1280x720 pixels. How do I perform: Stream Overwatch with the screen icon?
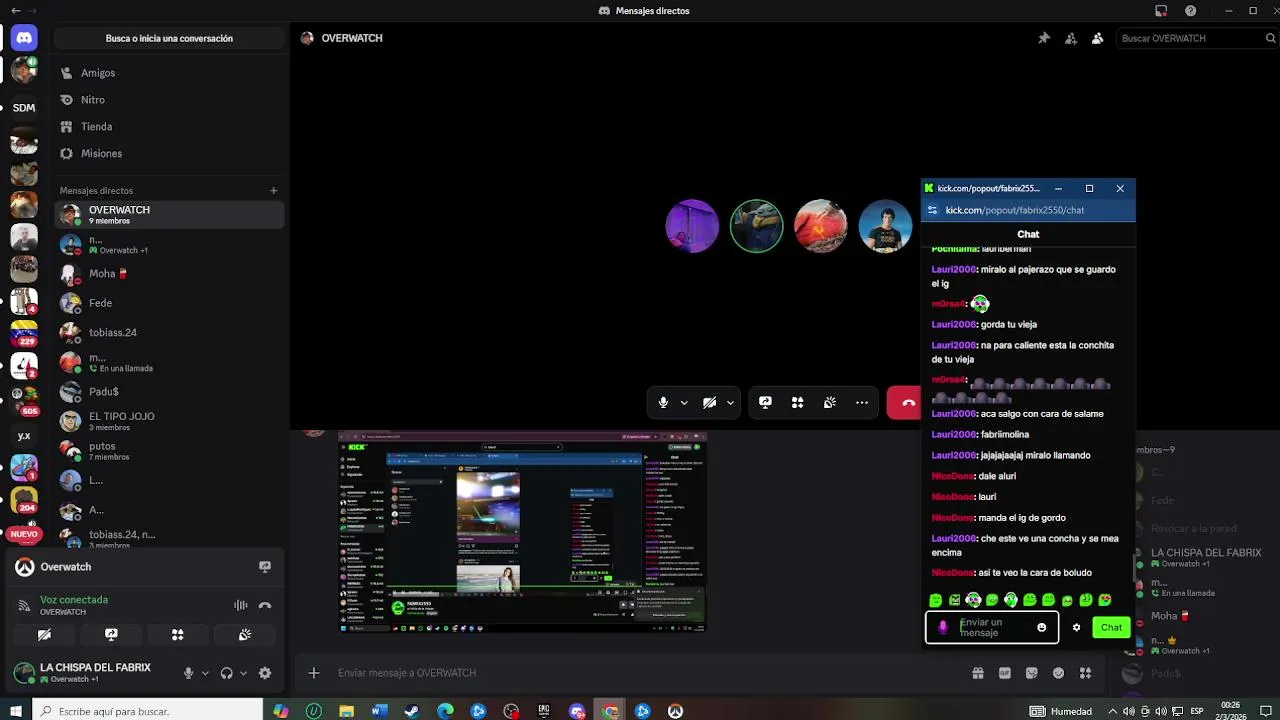coord(265,566)
